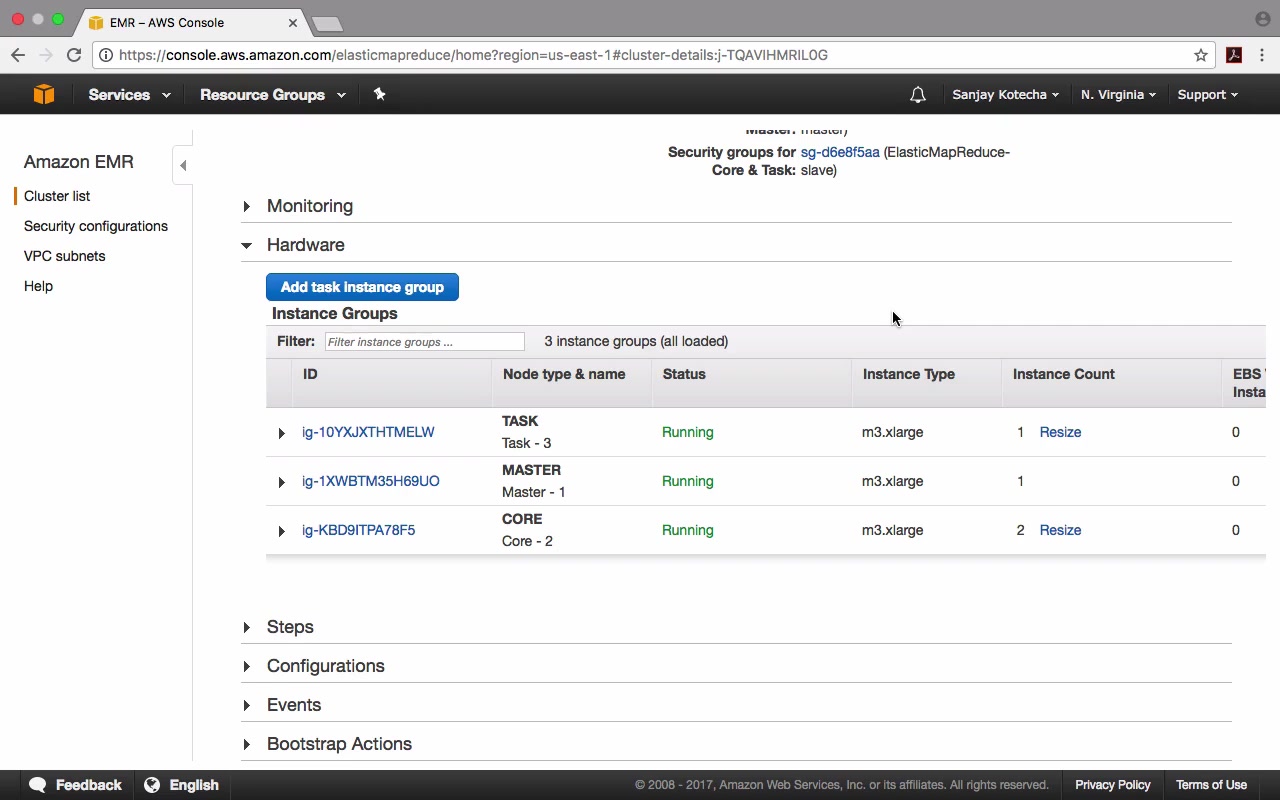1280x800 pixels.
Task: Open VPC subnets in sidebar
Action: coord(64,256)
